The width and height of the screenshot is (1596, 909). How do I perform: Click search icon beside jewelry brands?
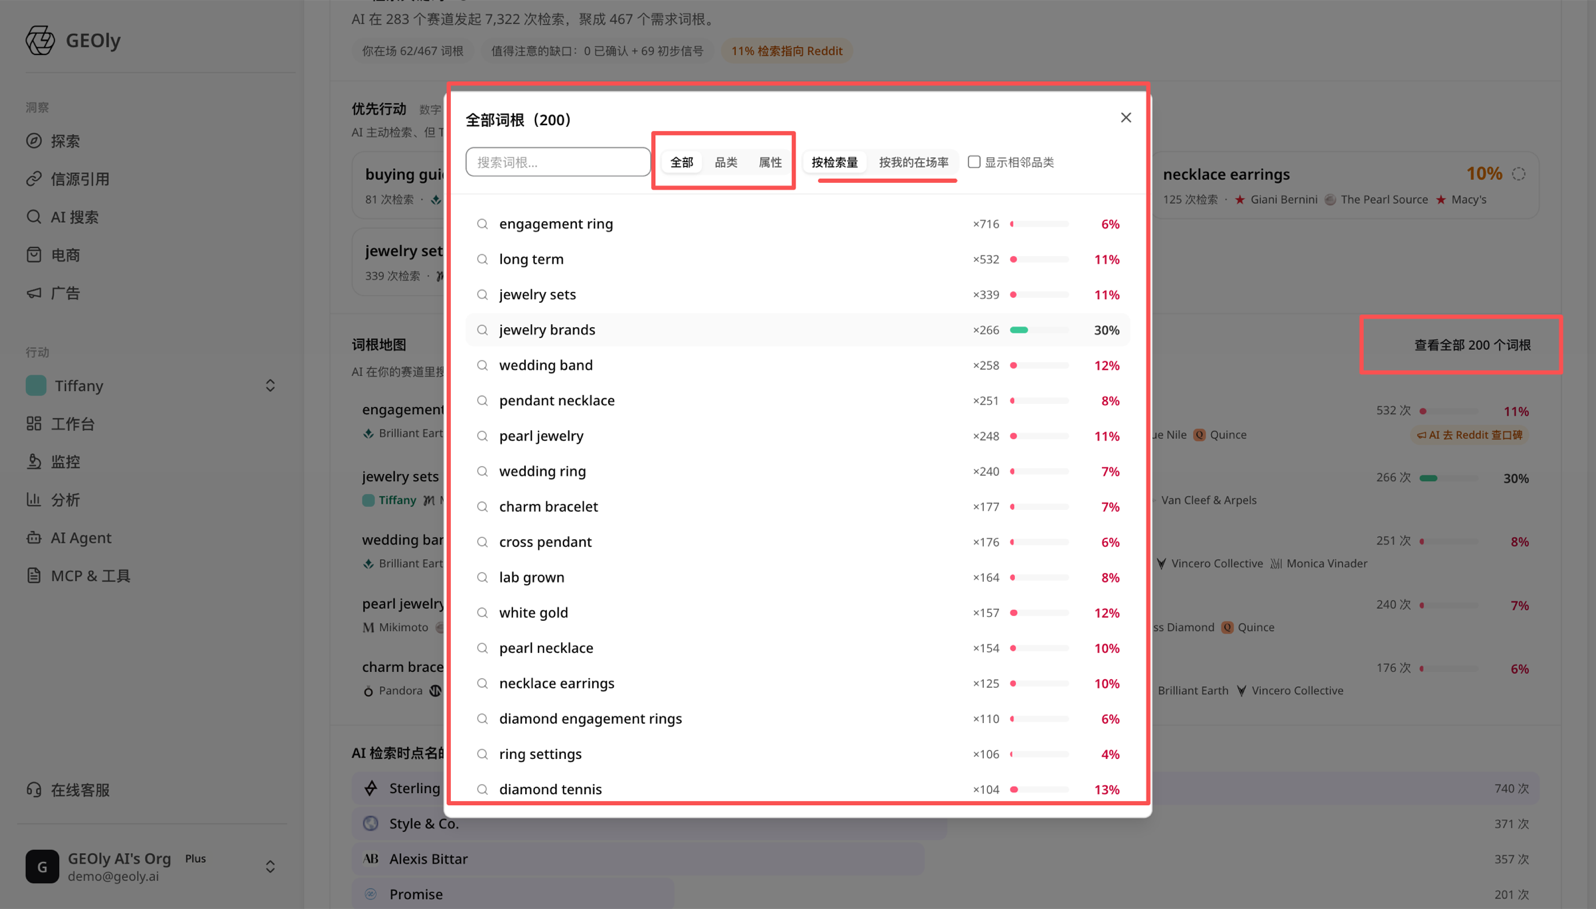click(482, 330)
